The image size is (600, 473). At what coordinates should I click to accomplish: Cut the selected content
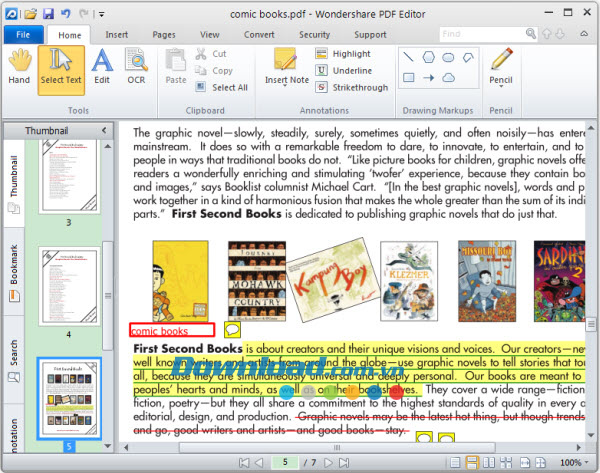211,54
